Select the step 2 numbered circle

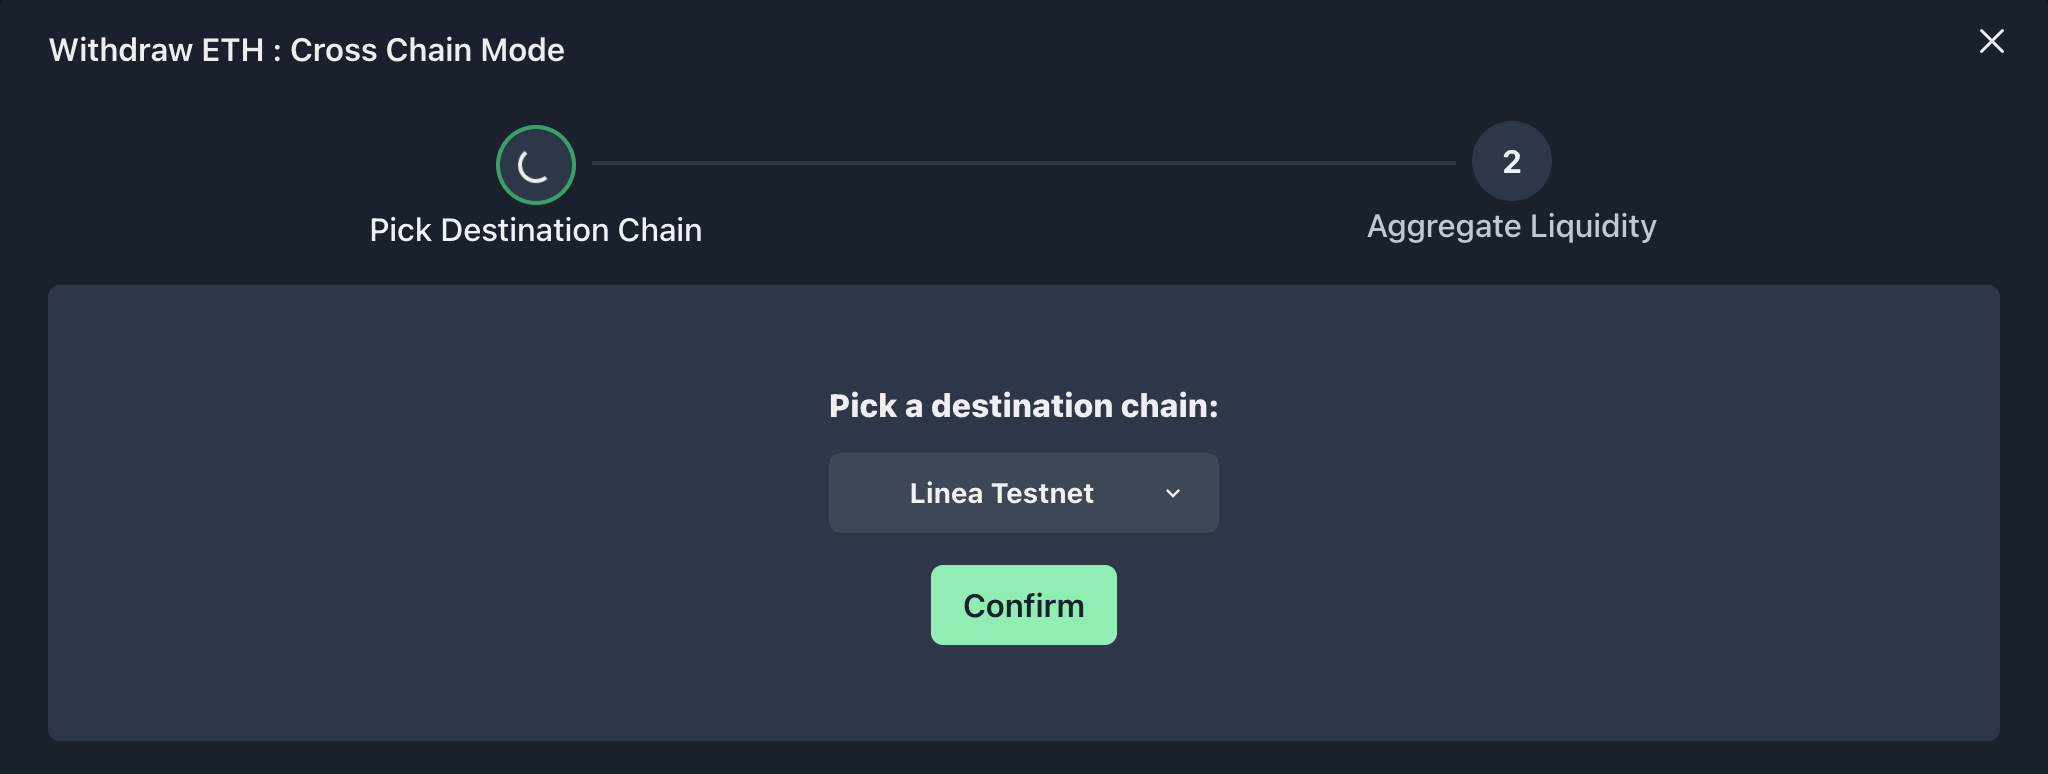tap(1511, 161)
